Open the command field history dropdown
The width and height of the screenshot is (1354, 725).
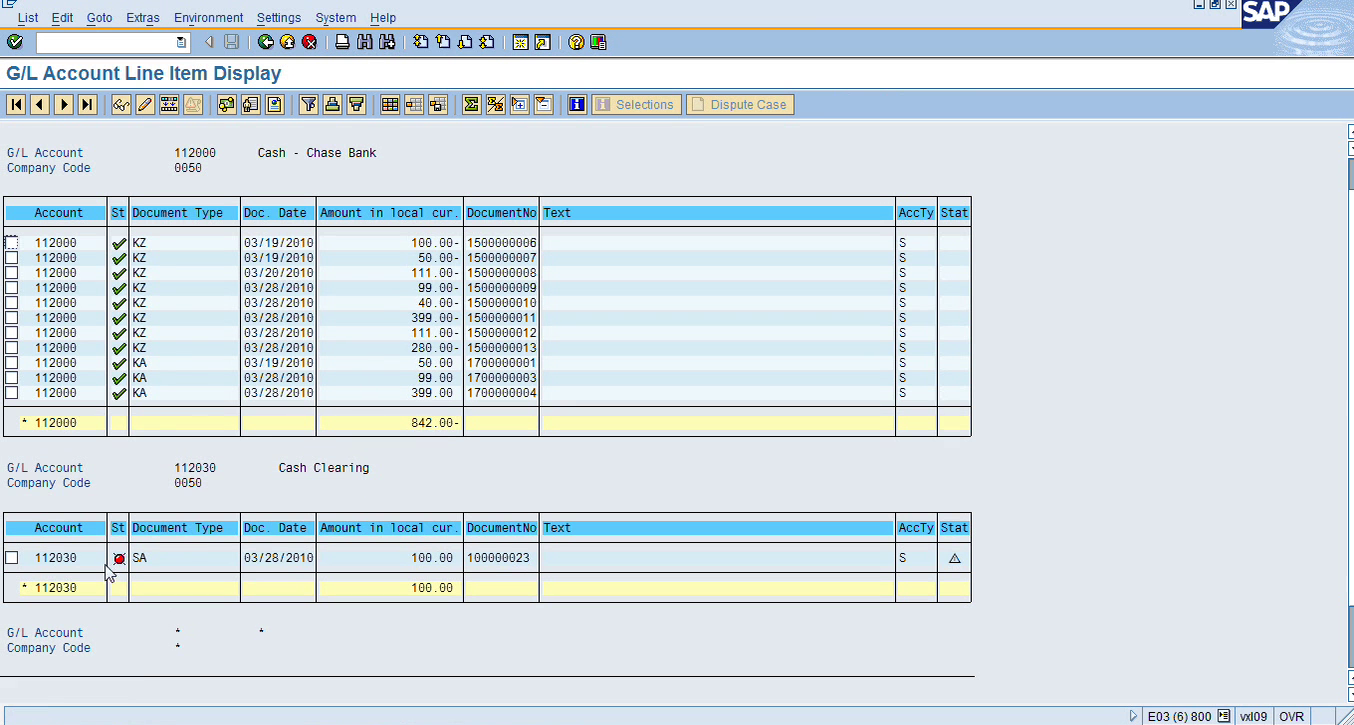pos(181,42)
